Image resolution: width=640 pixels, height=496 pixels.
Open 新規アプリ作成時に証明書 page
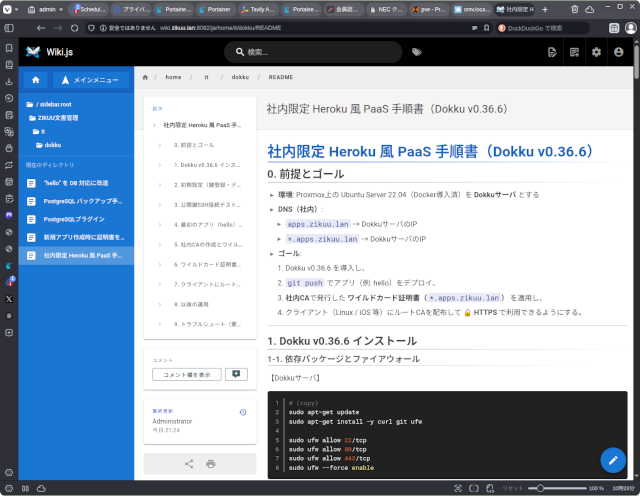[76, 237]
